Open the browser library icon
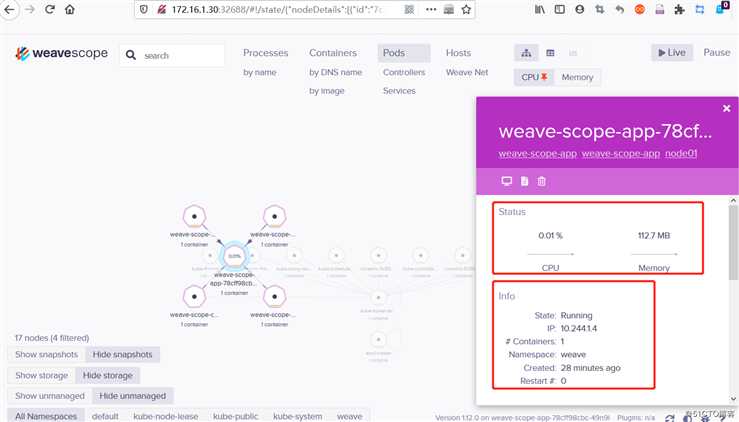739x422 pixels. pos(540,9)
